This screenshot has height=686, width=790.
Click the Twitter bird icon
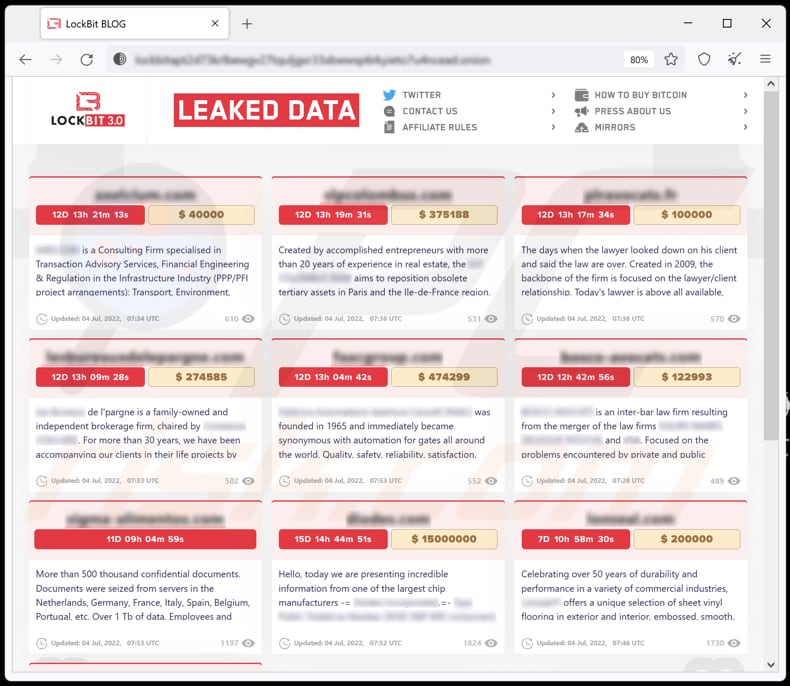(x=389, y=95)
